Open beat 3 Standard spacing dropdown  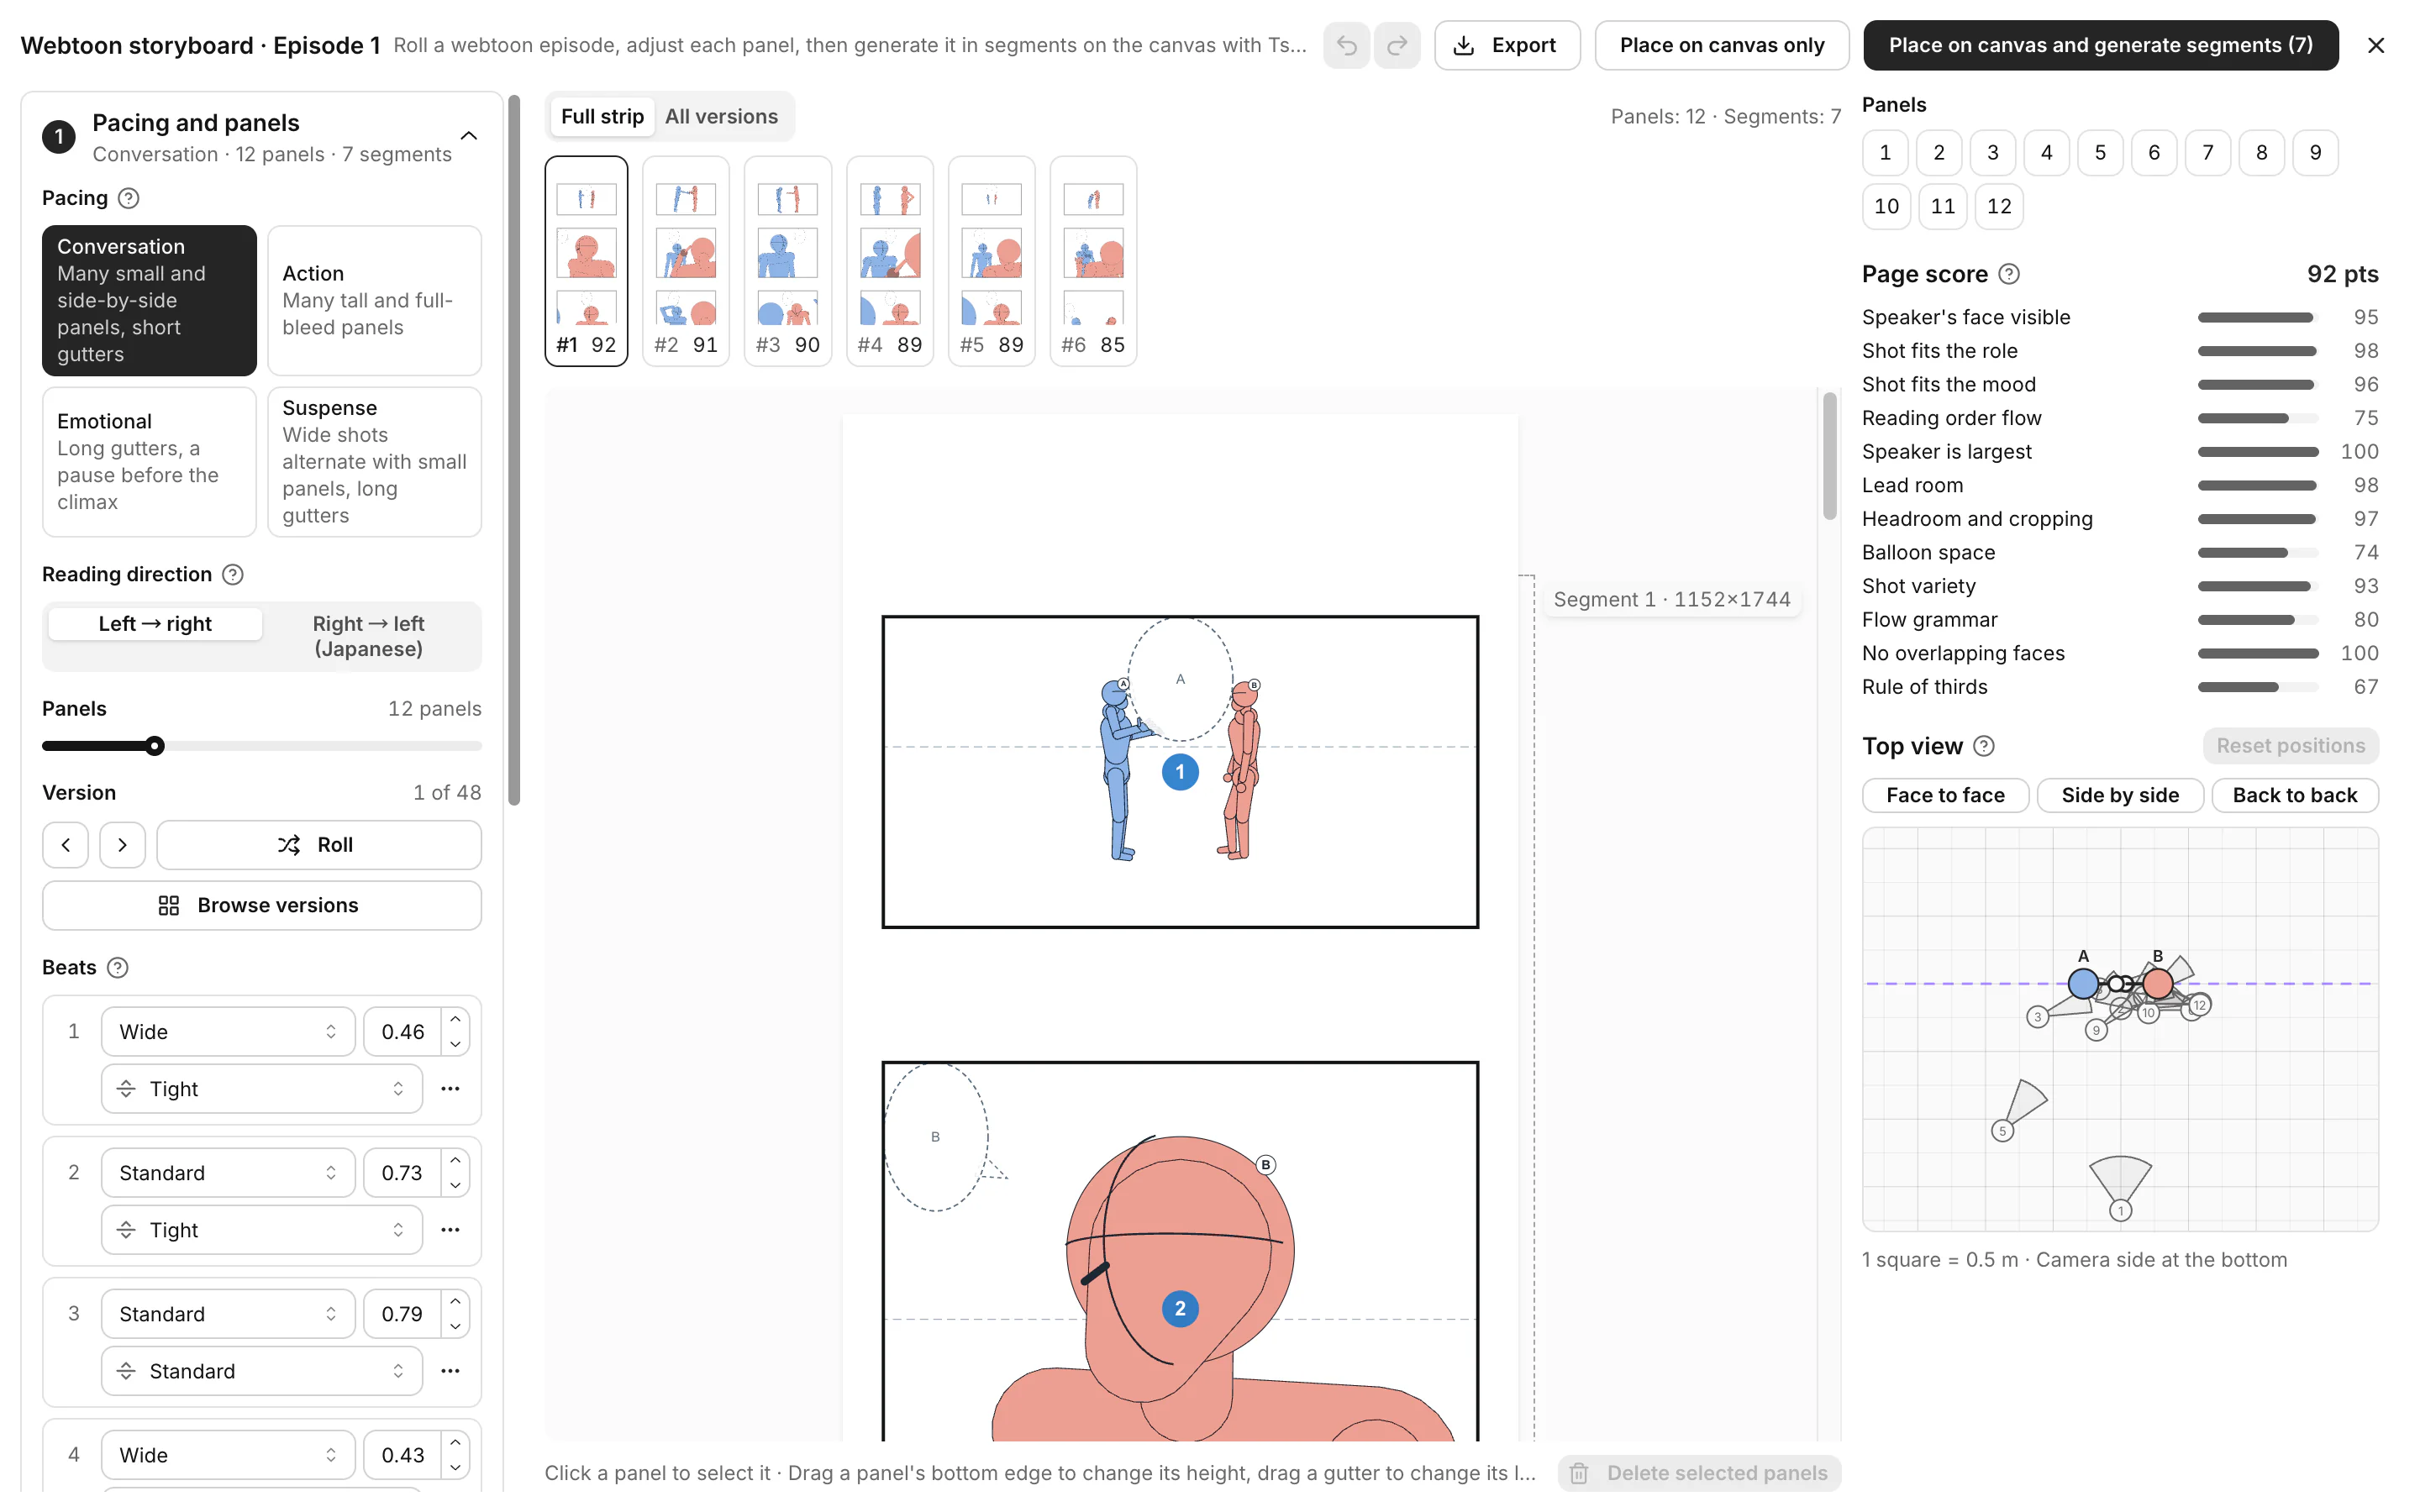click(262, 1370)
